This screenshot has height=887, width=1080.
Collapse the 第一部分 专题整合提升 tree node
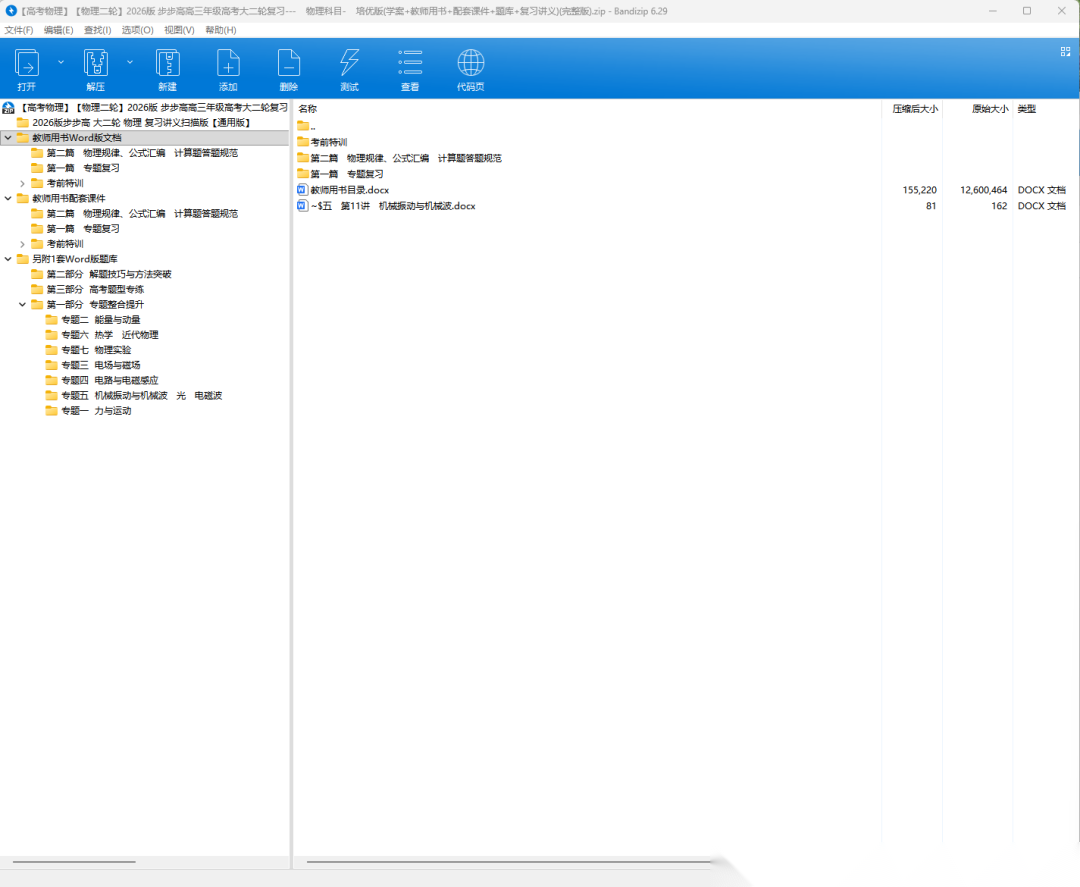click(x=22, y=304)
